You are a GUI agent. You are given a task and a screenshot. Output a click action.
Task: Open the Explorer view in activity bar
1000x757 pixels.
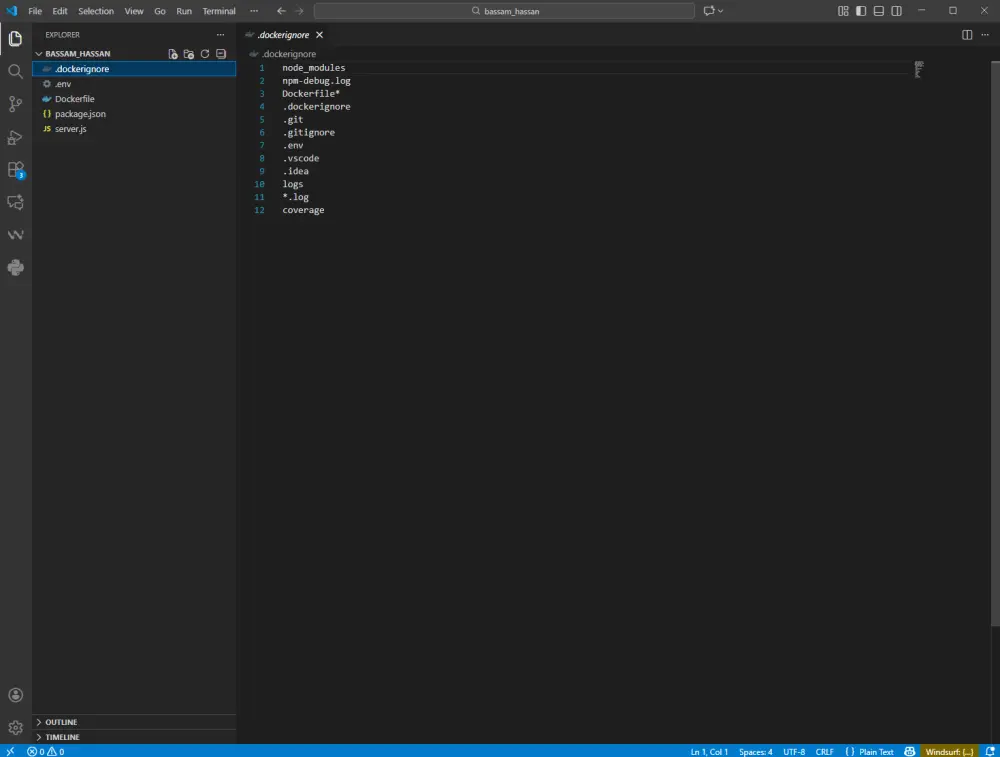(15, 38)
